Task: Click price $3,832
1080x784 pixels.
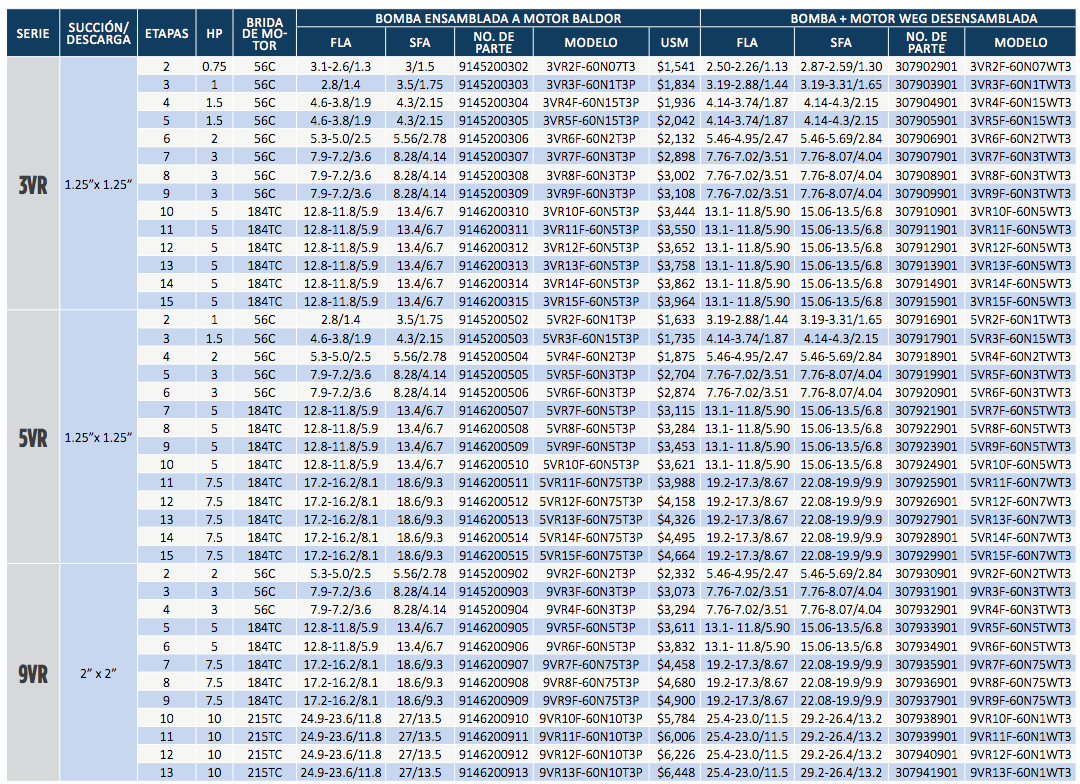Action: coord(675,646)
